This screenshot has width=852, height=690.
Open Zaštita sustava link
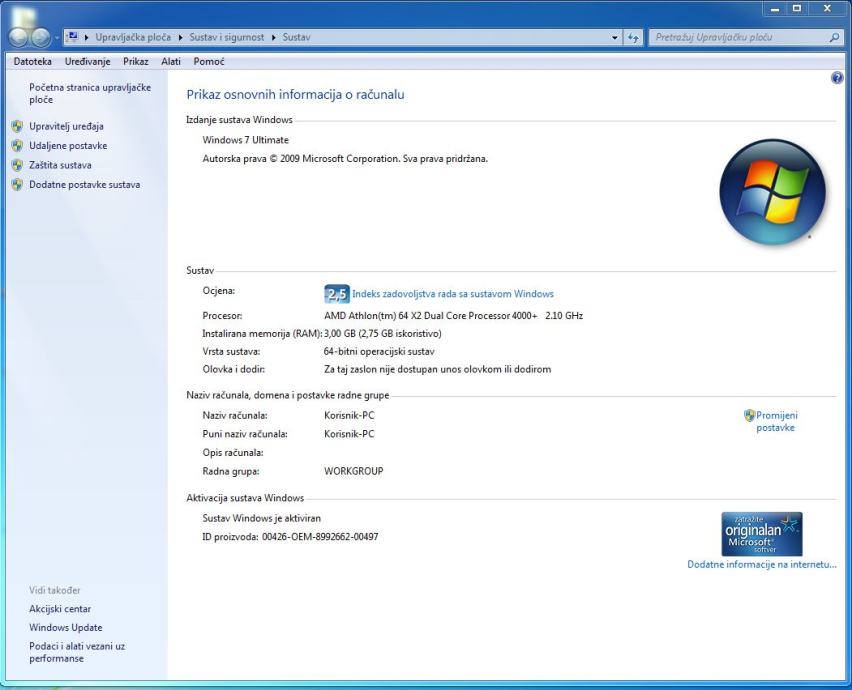[x=60, y=165]
